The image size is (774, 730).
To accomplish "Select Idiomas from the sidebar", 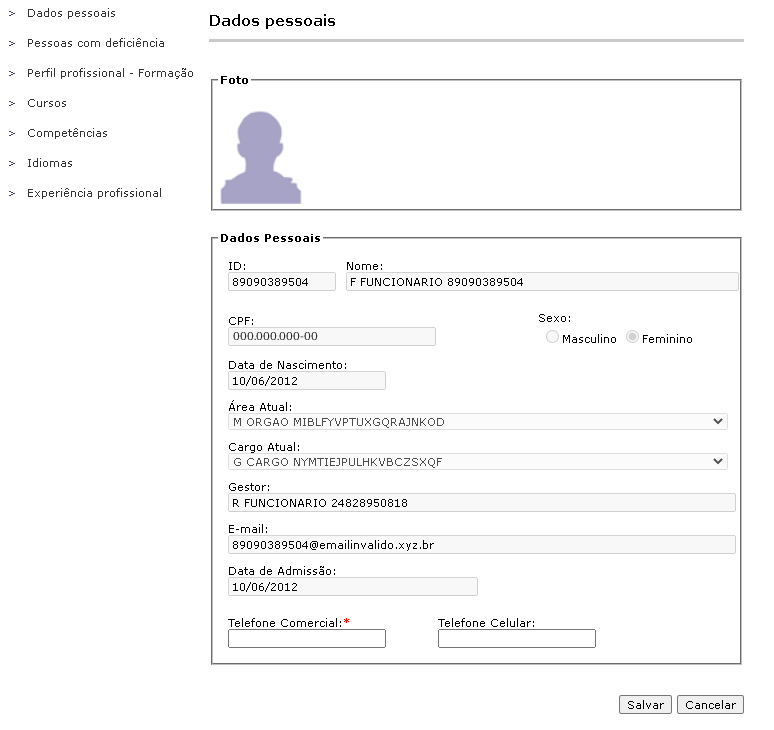I will [50, 163].
